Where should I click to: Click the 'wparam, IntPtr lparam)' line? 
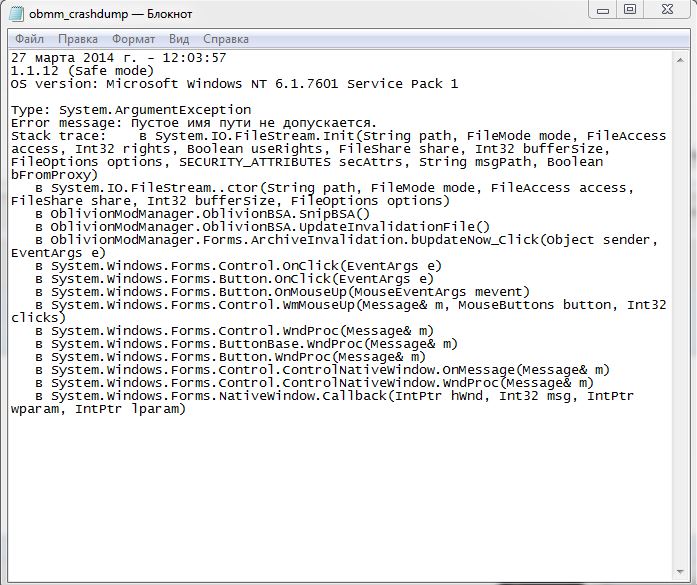point(98,408)
